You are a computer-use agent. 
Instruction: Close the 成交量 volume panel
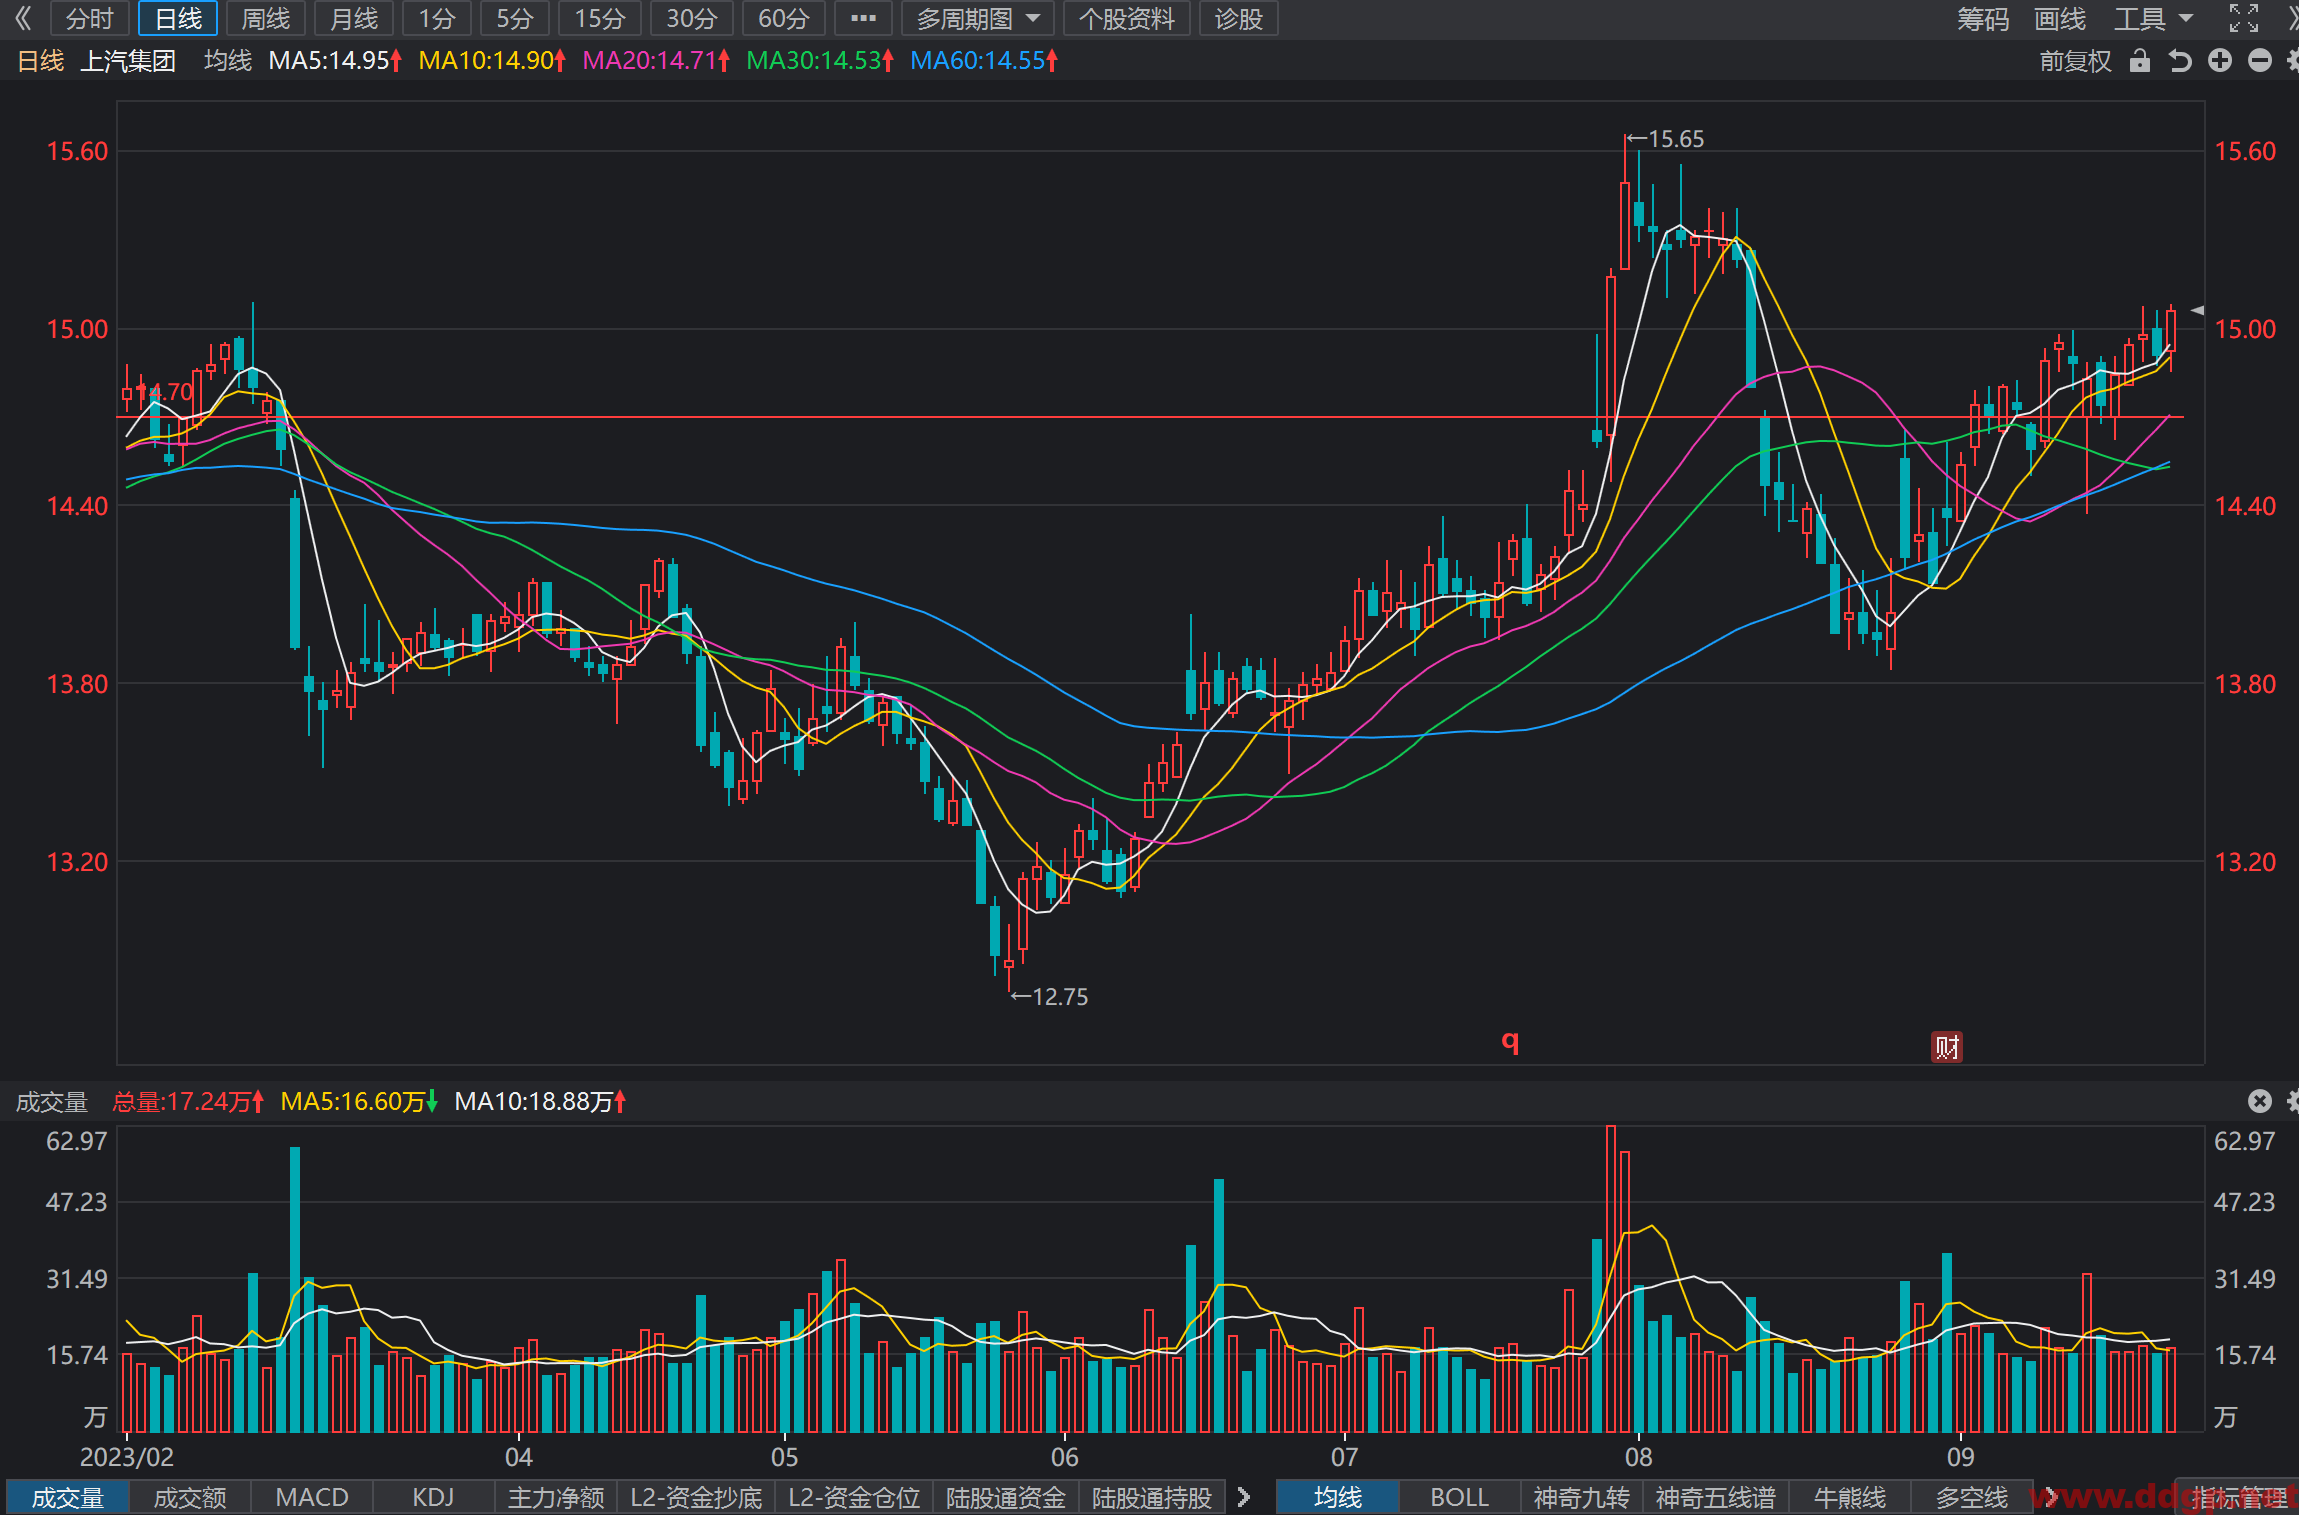[2260, 1101]
